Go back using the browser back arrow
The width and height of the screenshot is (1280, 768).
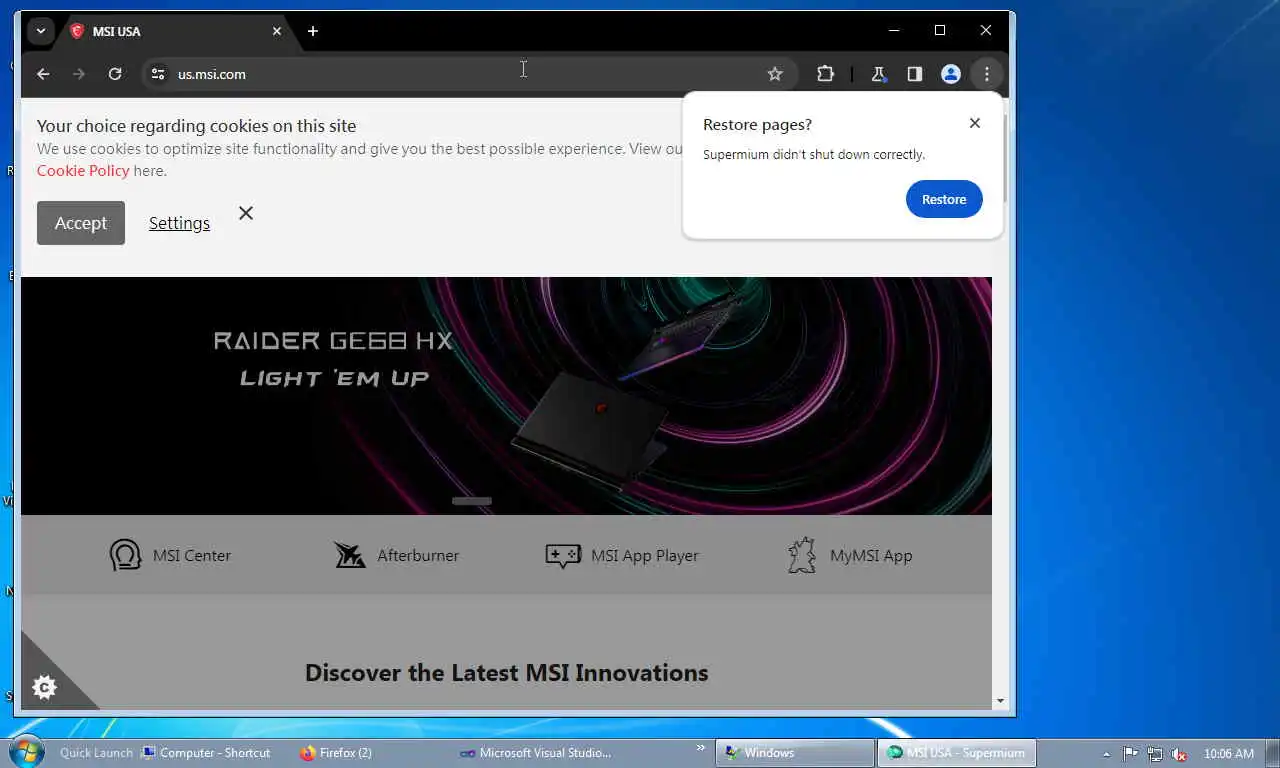click(x=43, y=74)
